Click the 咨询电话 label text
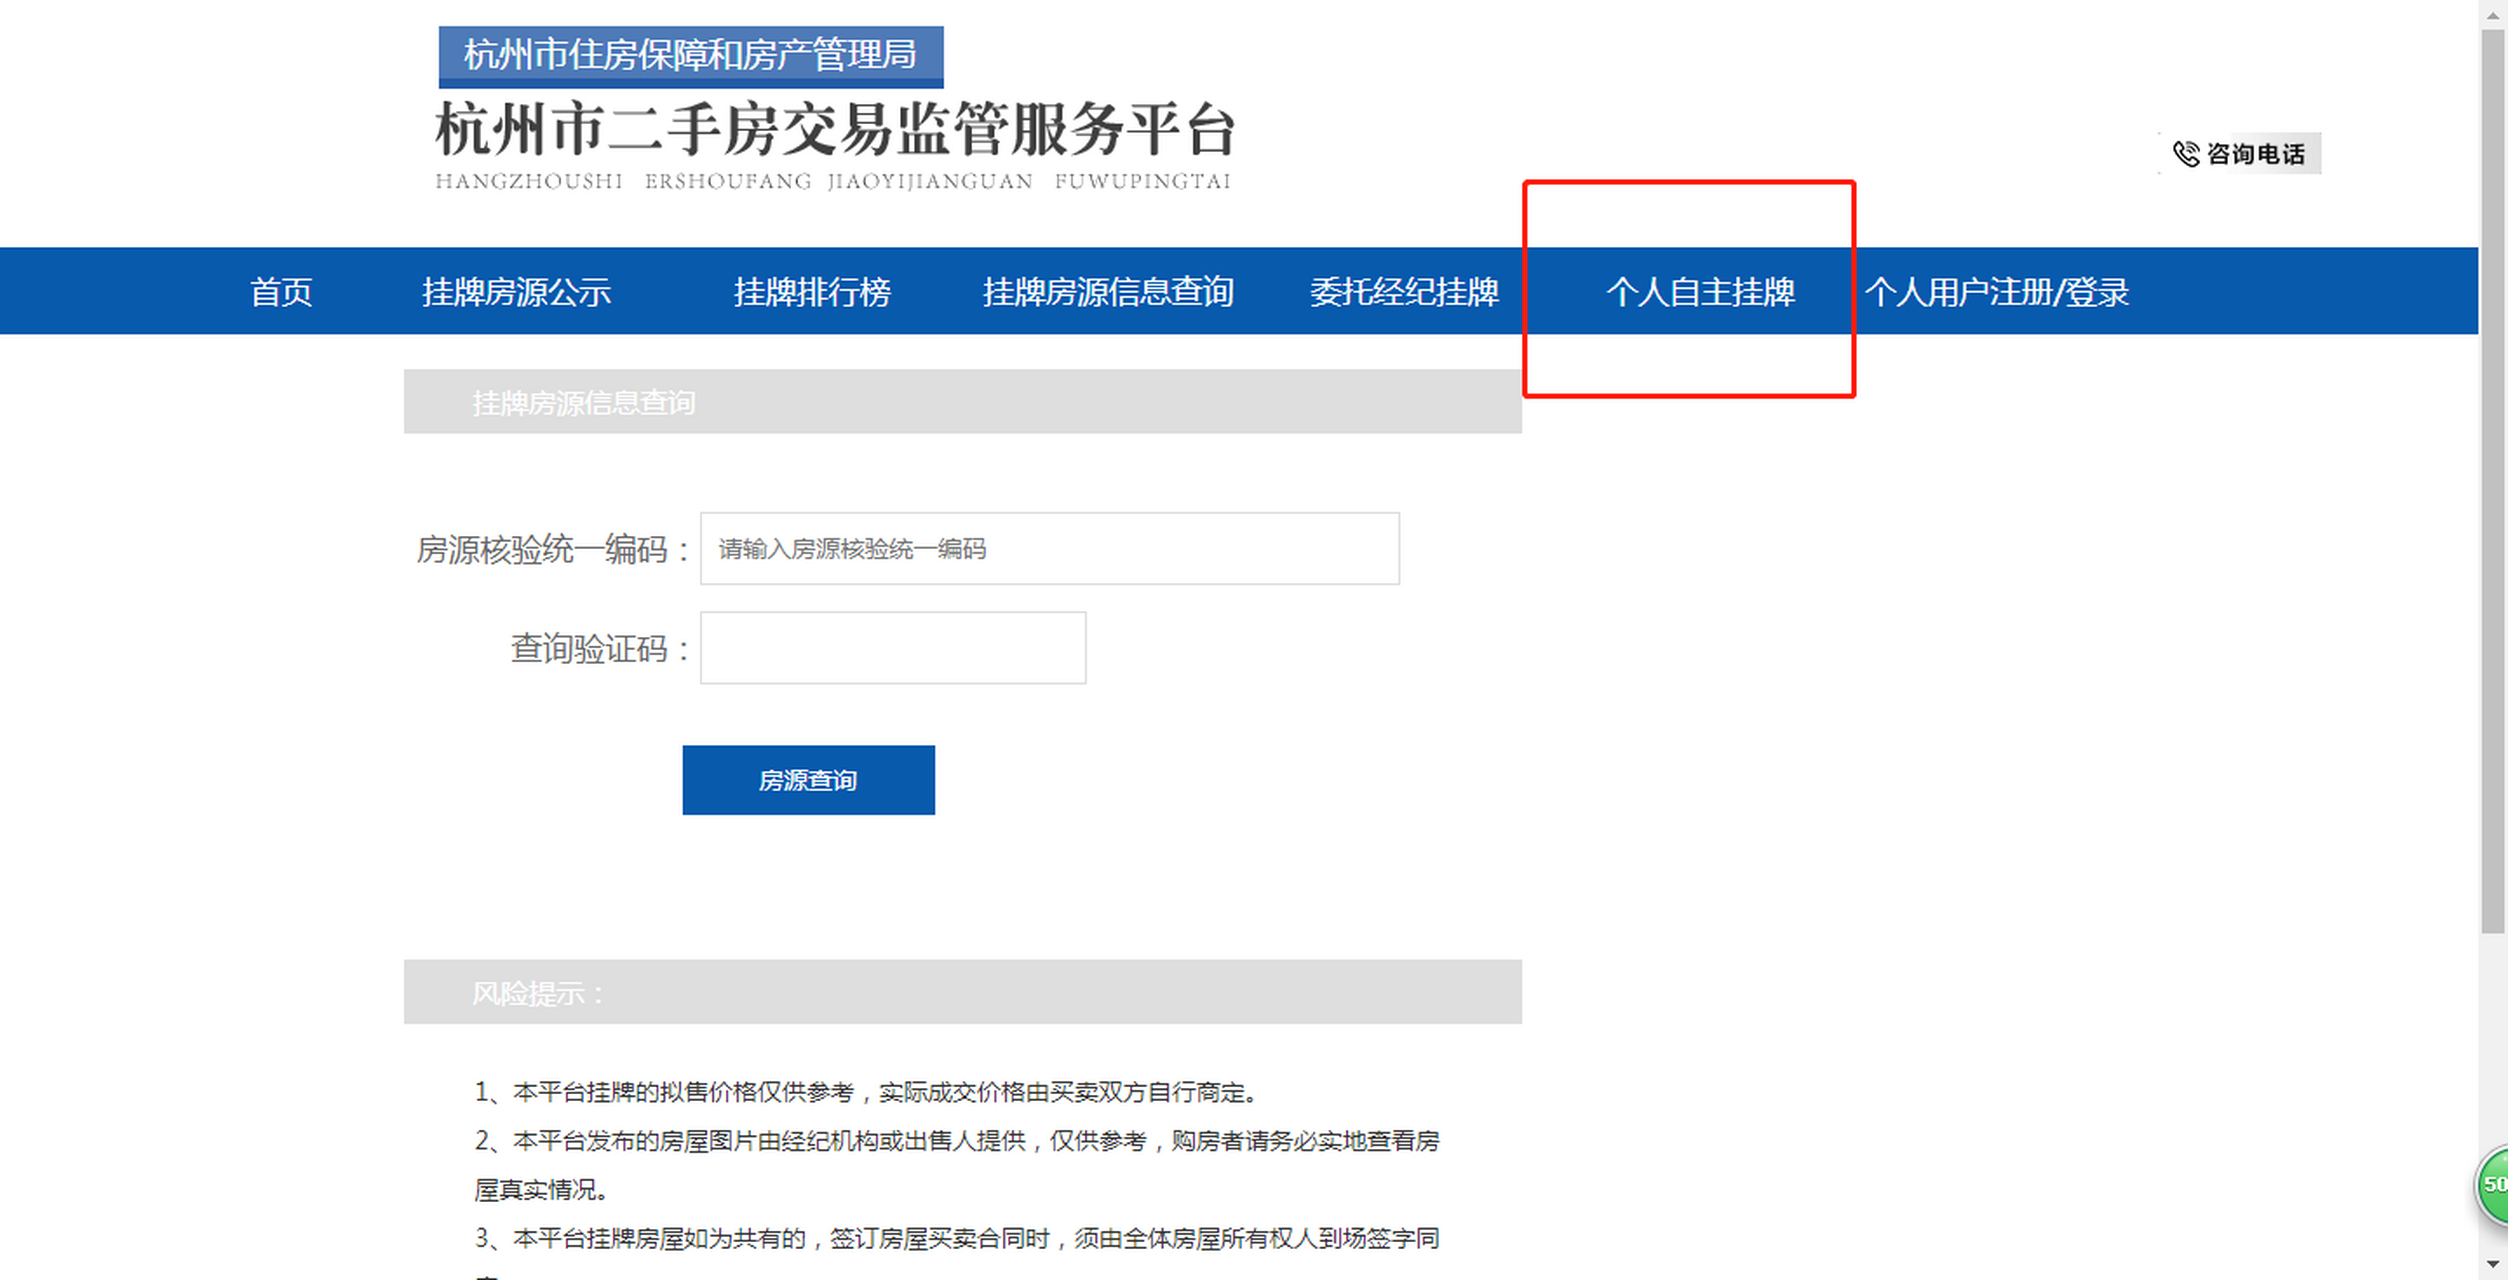The height and width of the screenshot is (1280, 2508). coord(2255,154)
